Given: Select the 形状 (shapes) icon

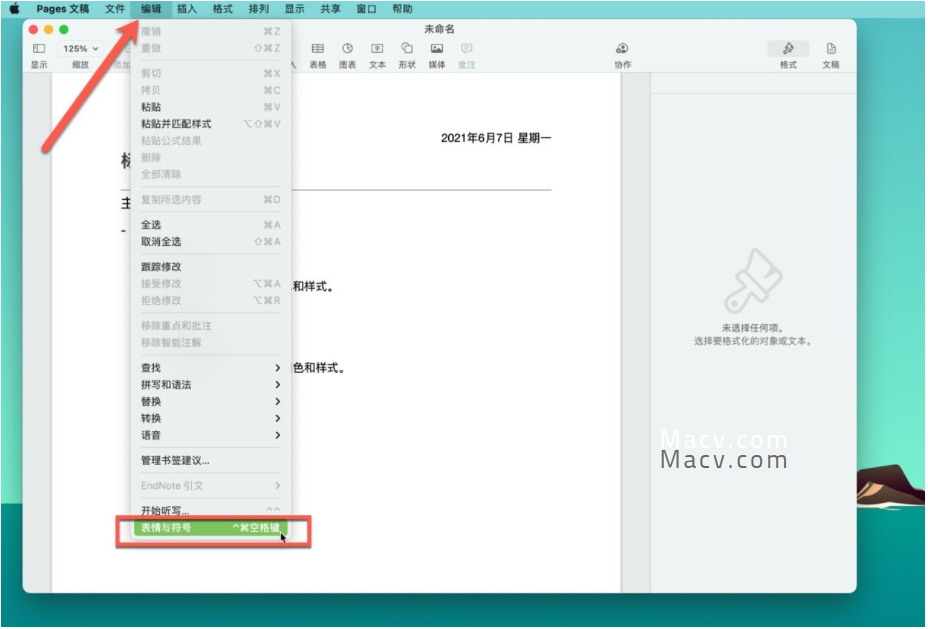Looking at the screenshot, I should (407, 48).
